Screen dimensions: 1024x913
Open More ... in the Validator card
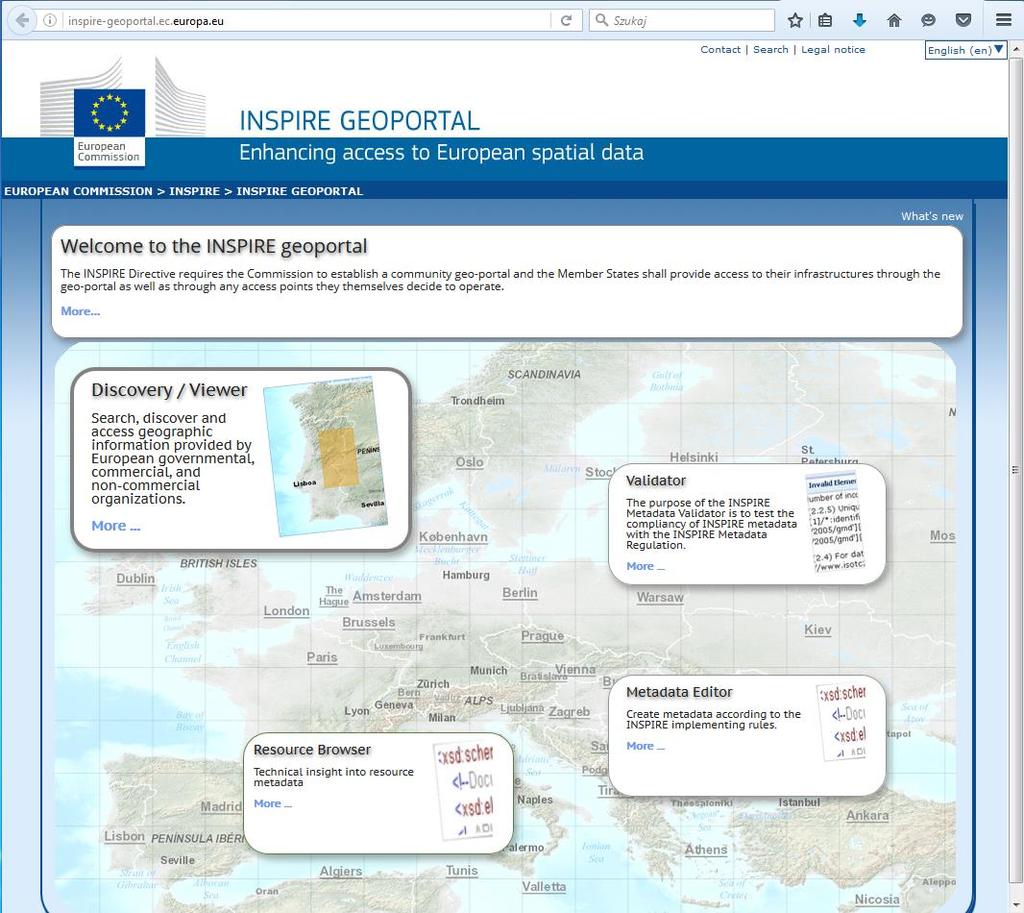[645, 566]
